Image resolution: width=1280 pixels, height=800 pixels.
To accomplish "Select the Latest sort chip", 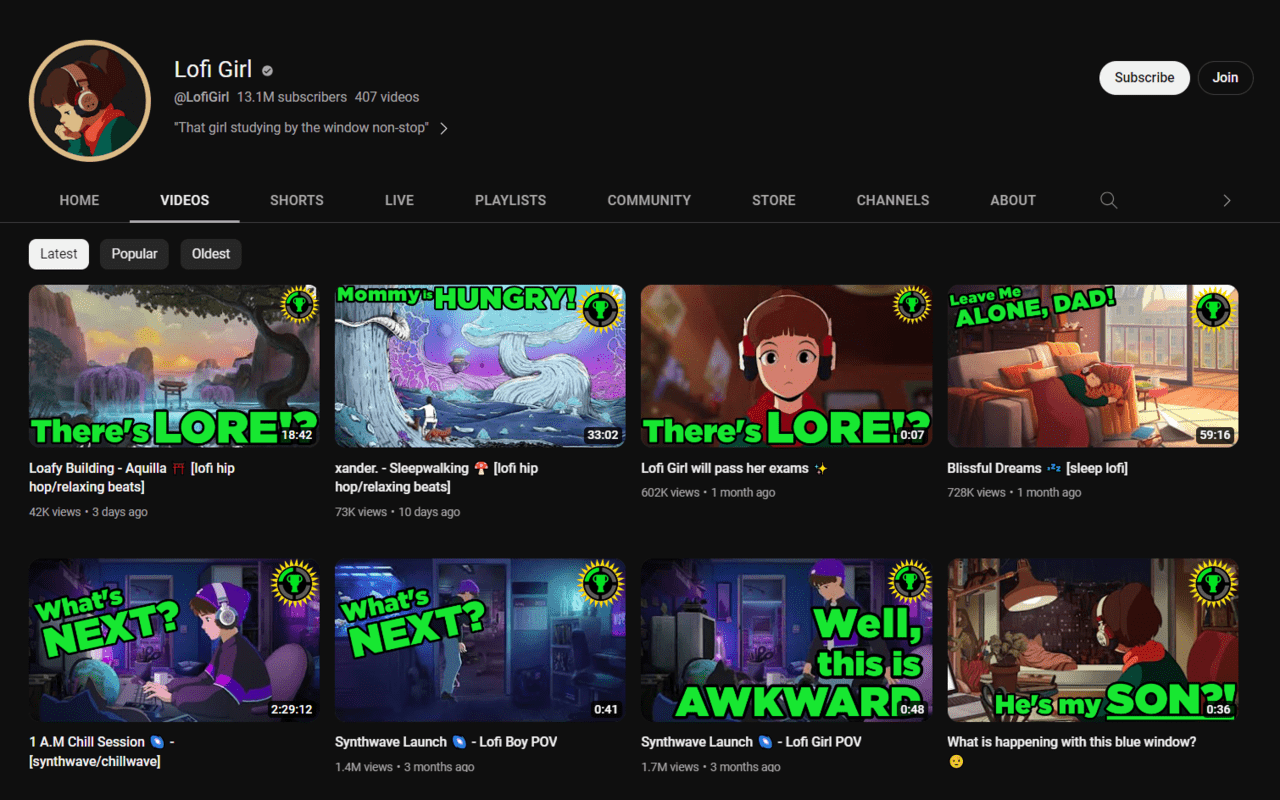I will click(x=59, y=254).
